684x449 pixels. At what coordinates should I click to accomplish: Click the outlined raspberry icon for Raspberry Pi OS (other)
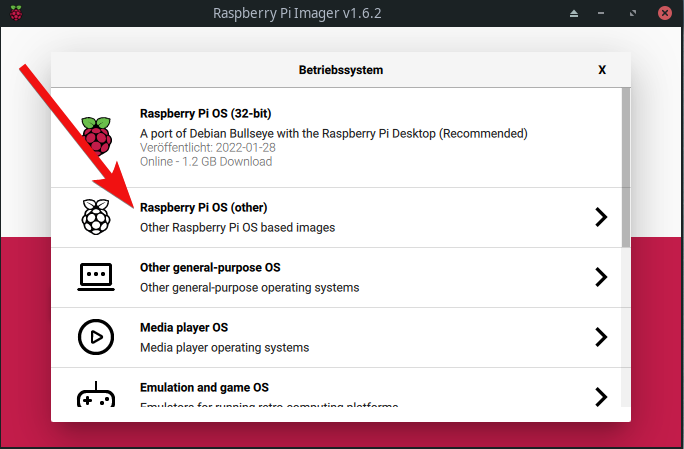96,217
